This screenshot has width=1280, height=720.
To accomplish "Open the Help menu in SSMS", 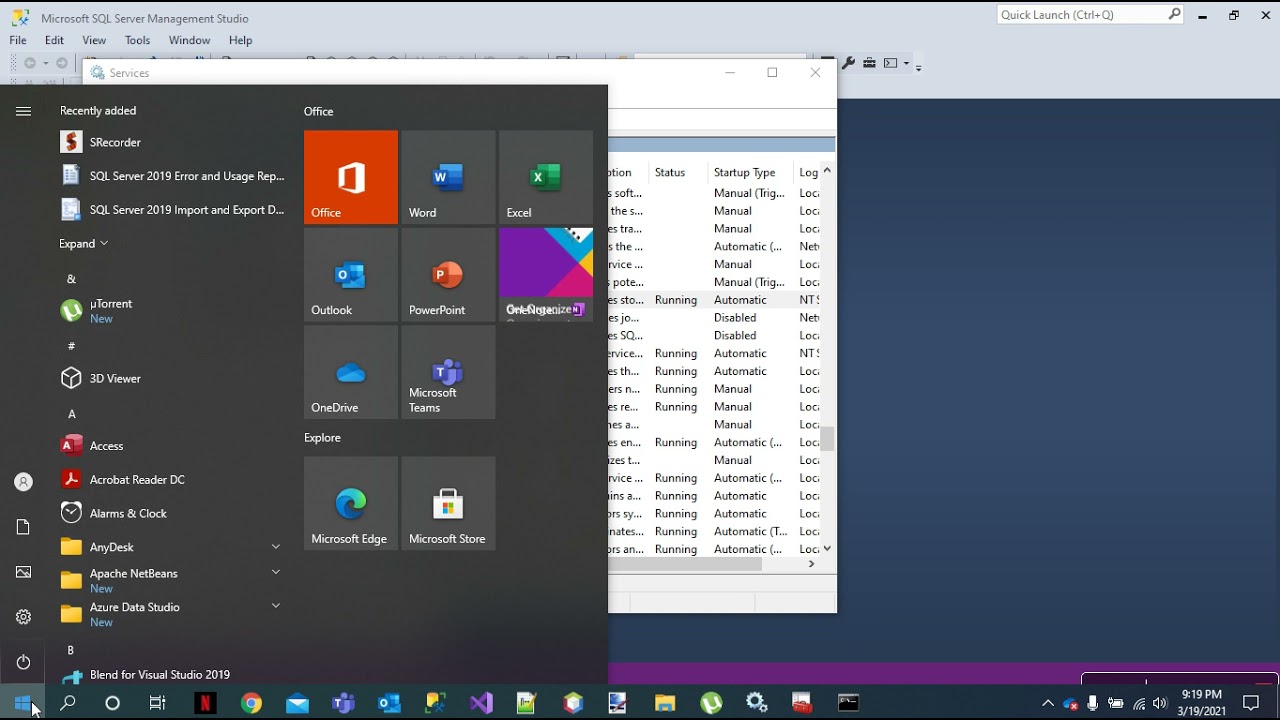I will (240, 40).
